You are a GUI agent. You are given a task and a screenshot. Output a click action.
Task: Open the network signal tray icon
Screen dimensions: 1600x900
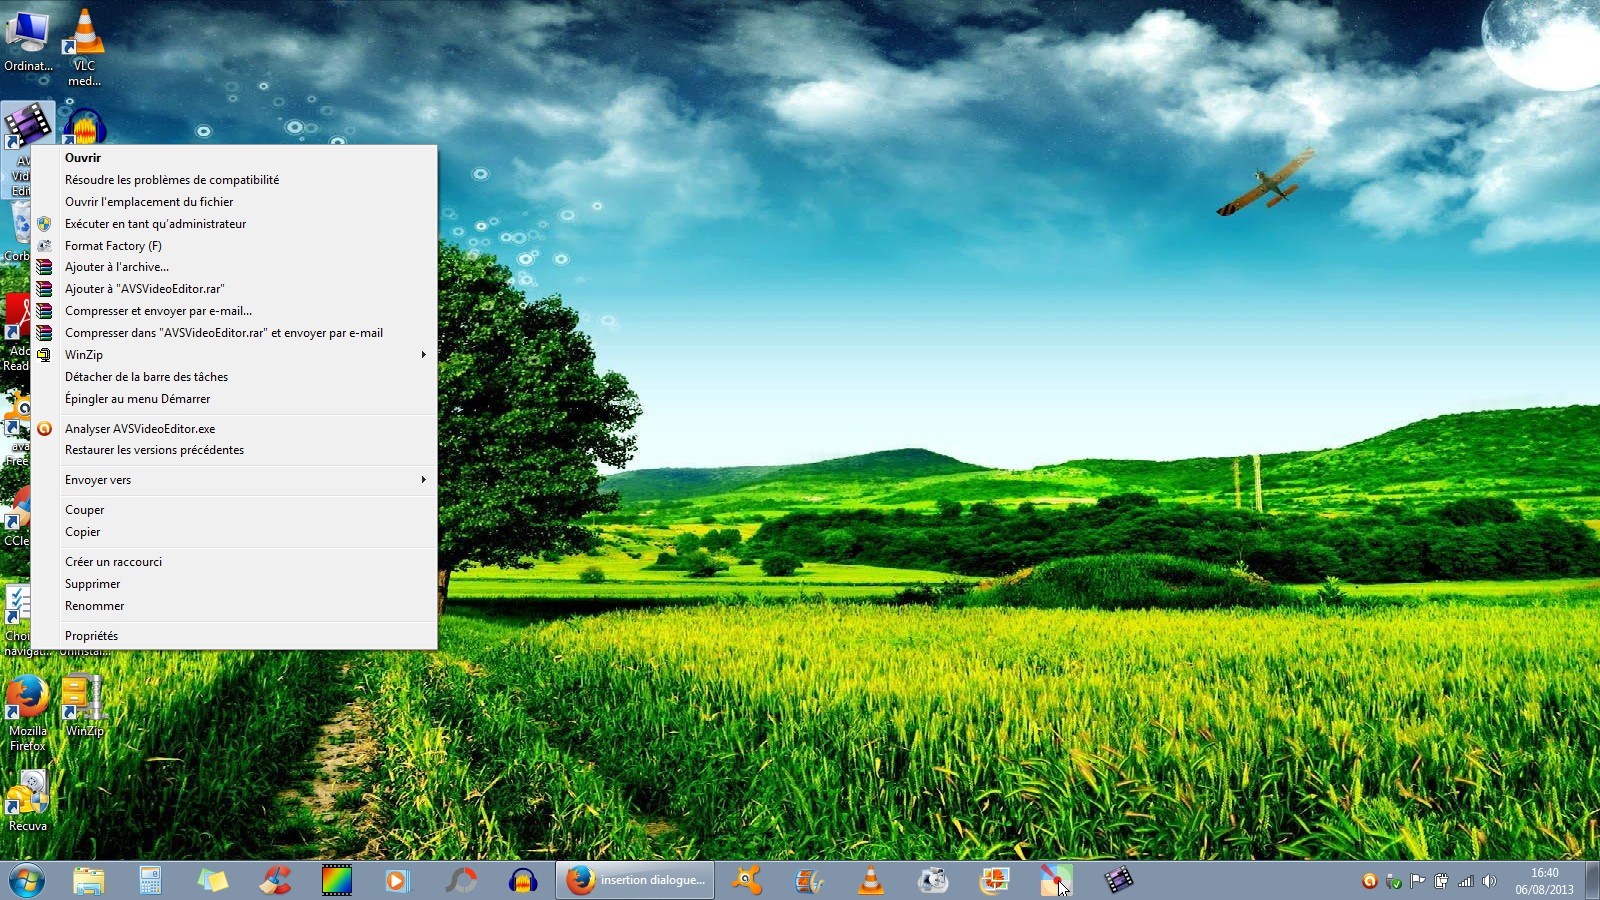pos(1465,881)
